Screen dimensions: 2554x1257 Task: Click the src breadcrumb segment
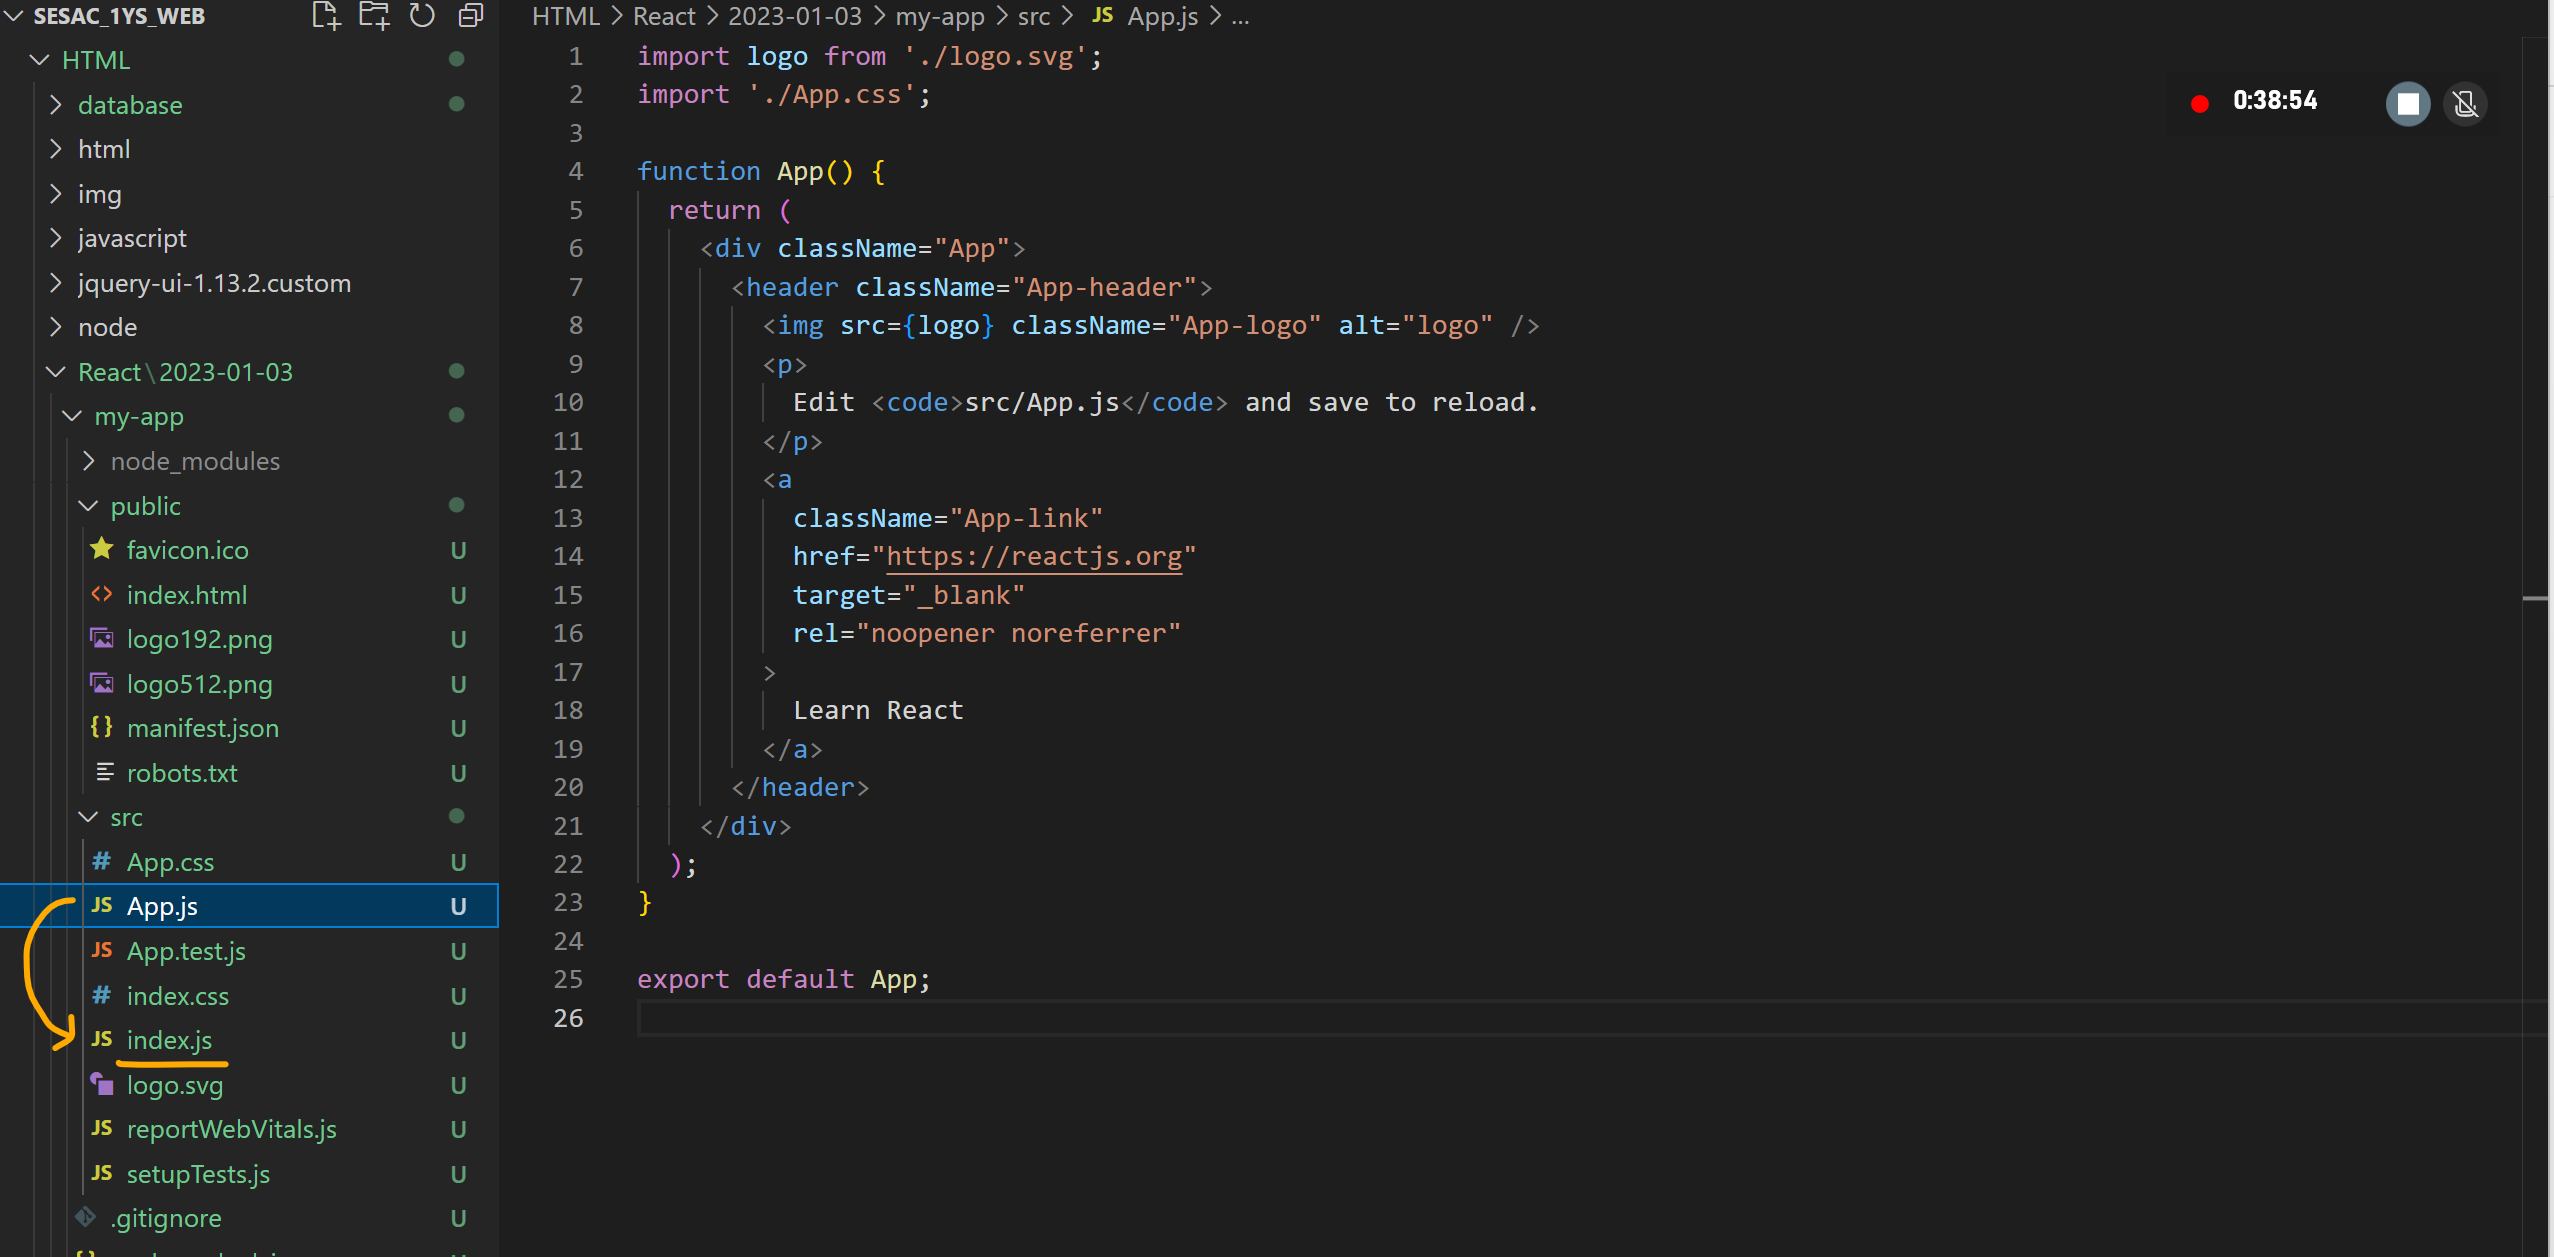(x=1033, y=16)
